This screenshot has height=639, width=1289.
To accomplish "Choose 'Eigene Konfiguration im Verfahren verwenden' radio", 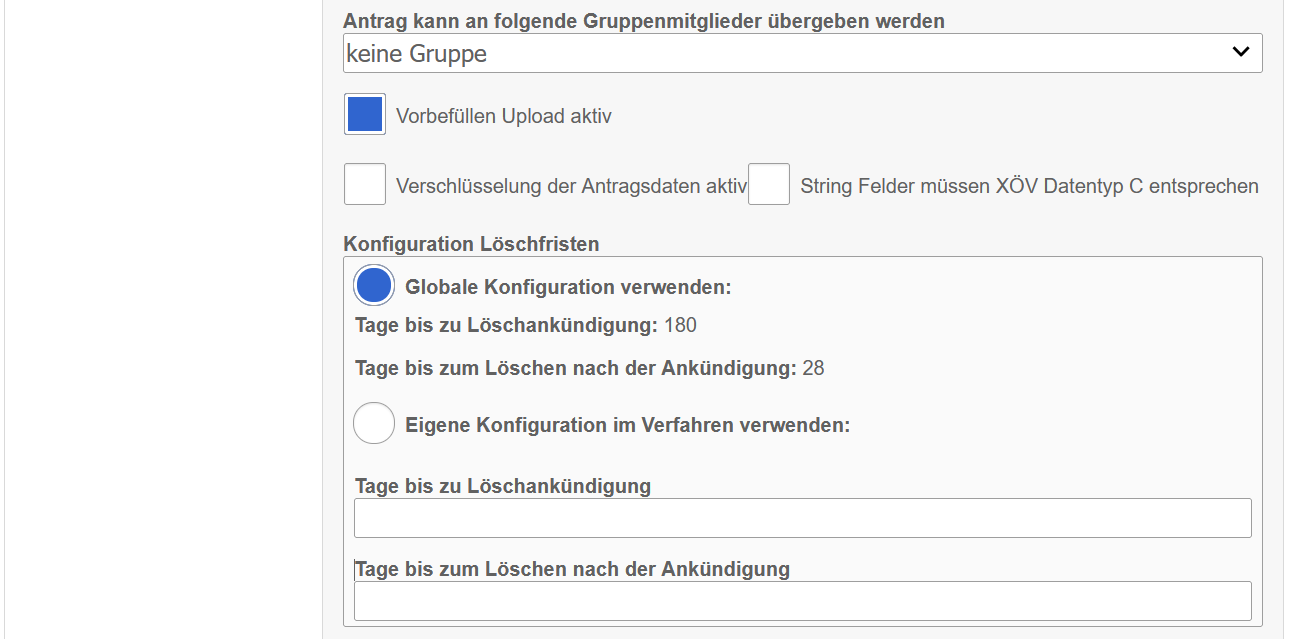I will (374, 423).
